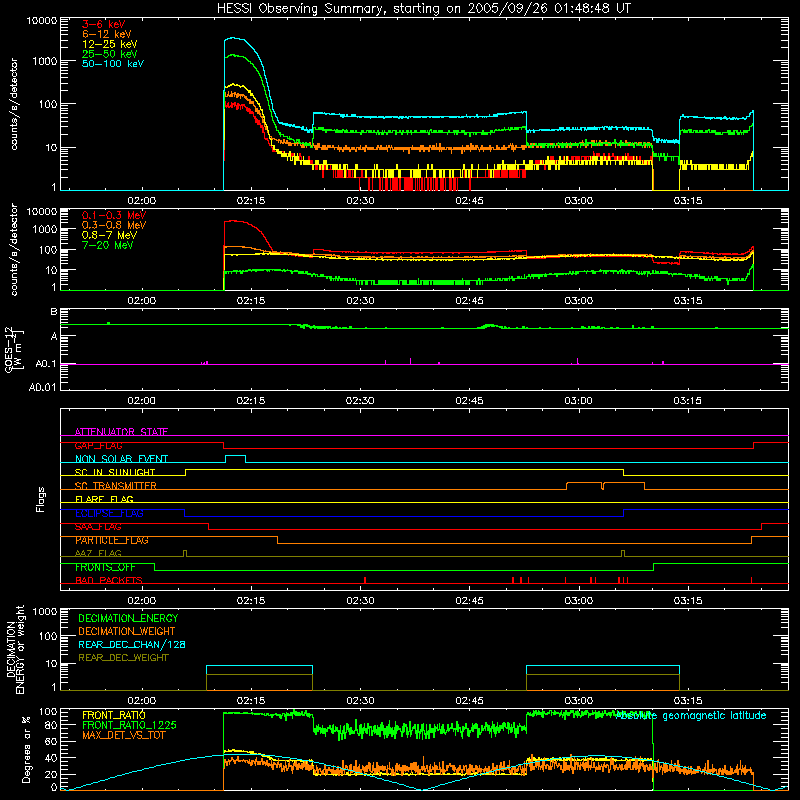The height and width of the screenshot is (800, 800).
Task: Click the 7-20 MeV legend label
Action: 108,245
